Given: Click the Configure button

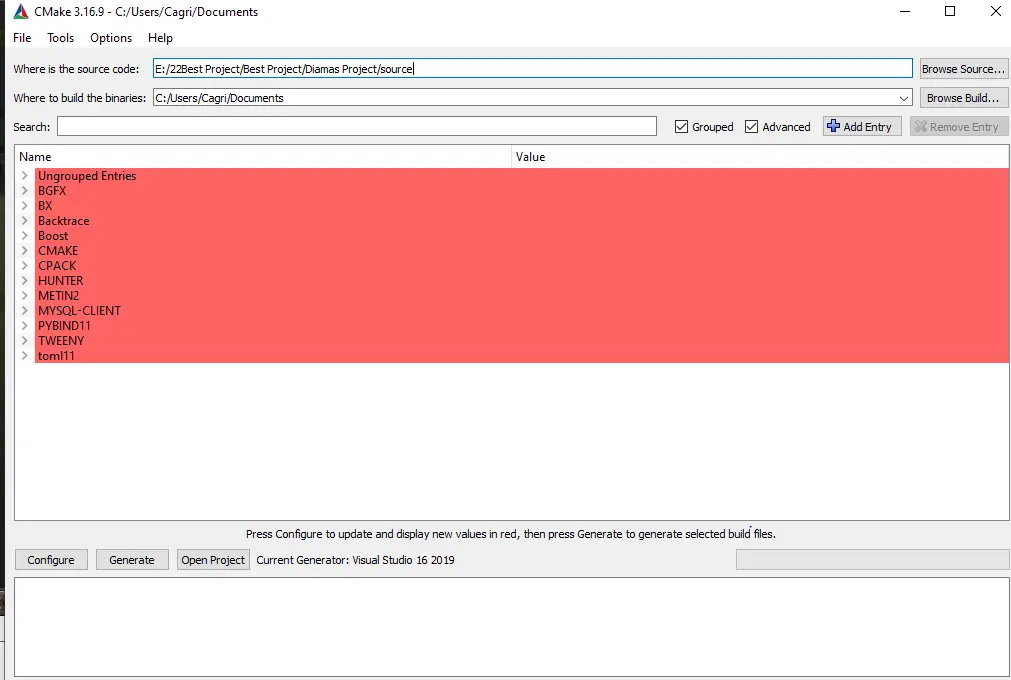Looking at the screenshot, I should (51, 560).
